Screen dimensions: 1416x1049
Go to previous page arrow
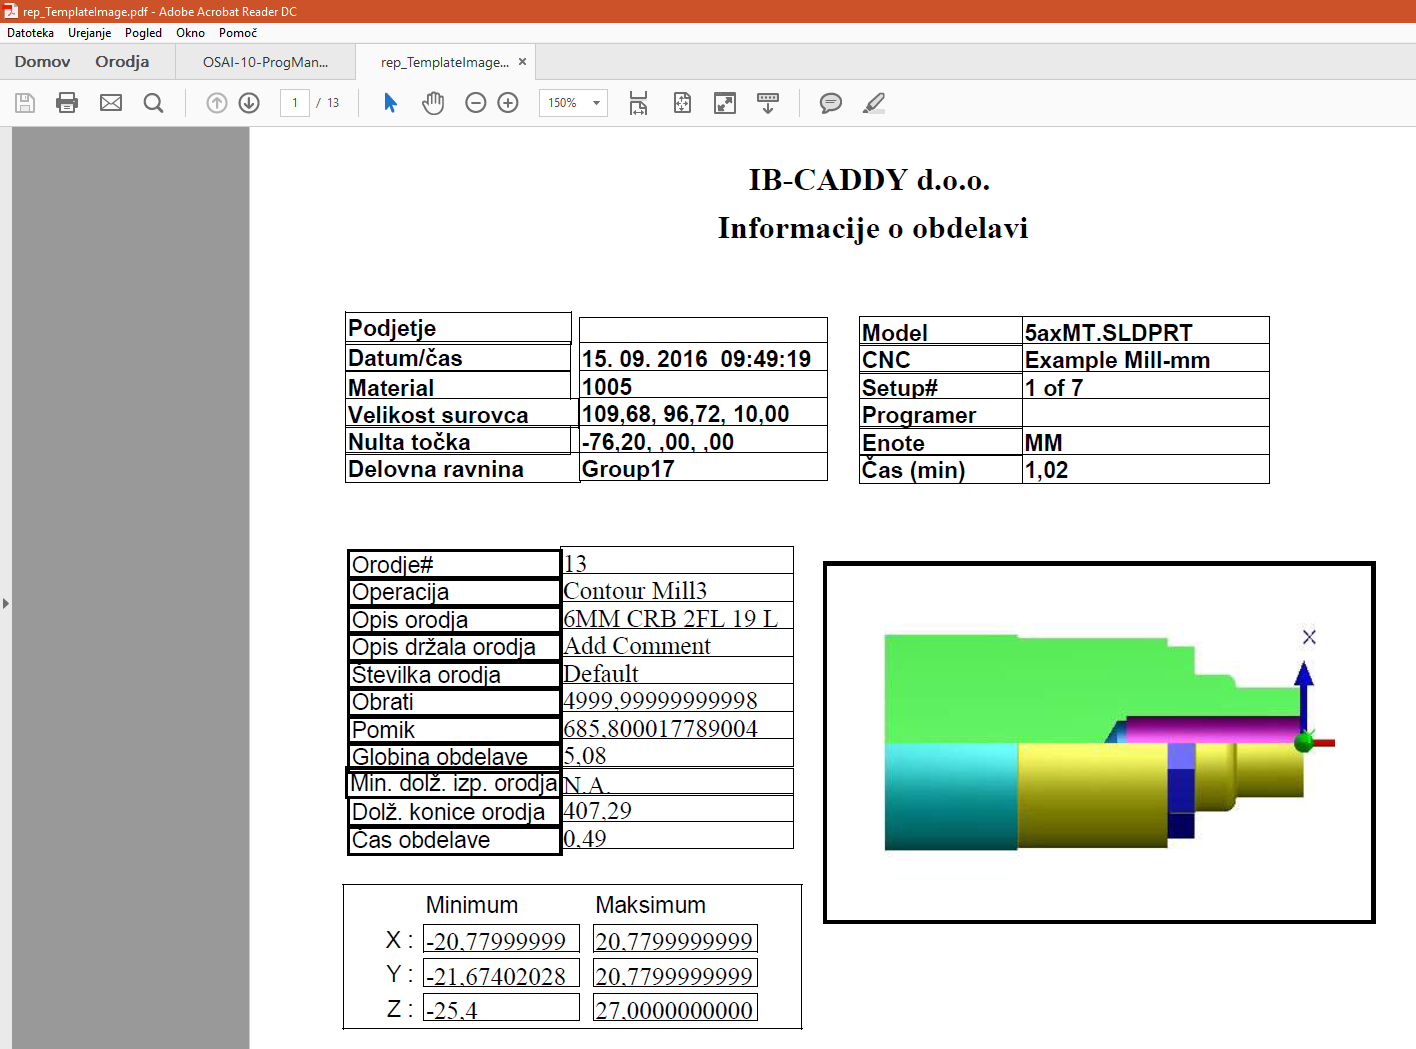click(x=217, y=103)
